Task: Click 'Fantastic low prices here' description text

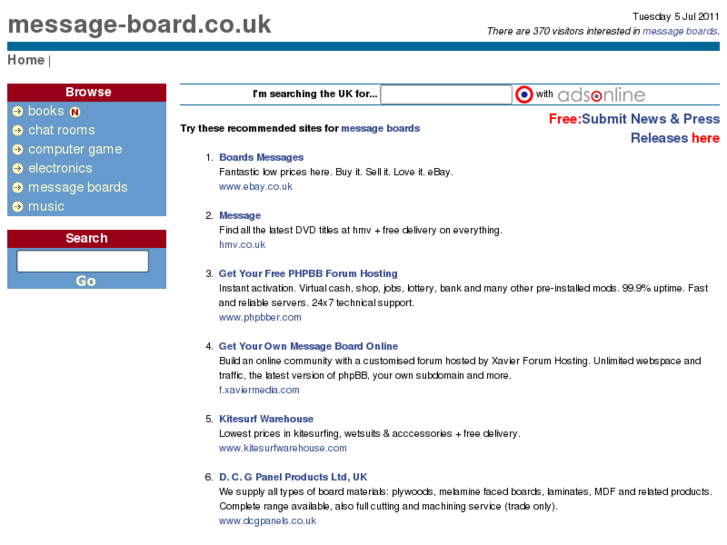Action: pos(336,172)
